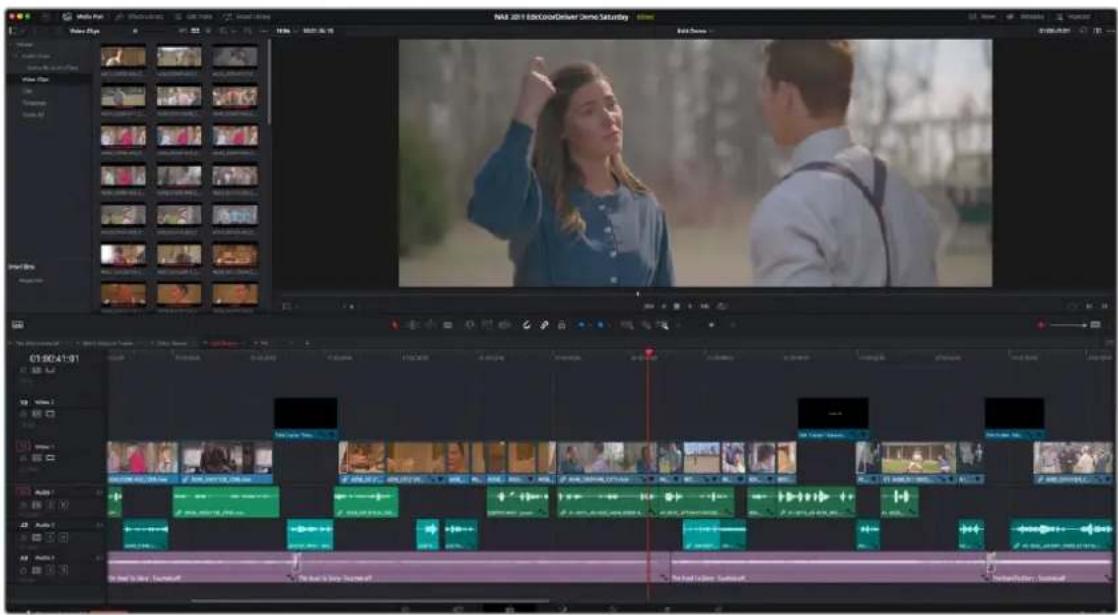
Task: Select the first black title clip on Video 2
Action: coord(306,418)
